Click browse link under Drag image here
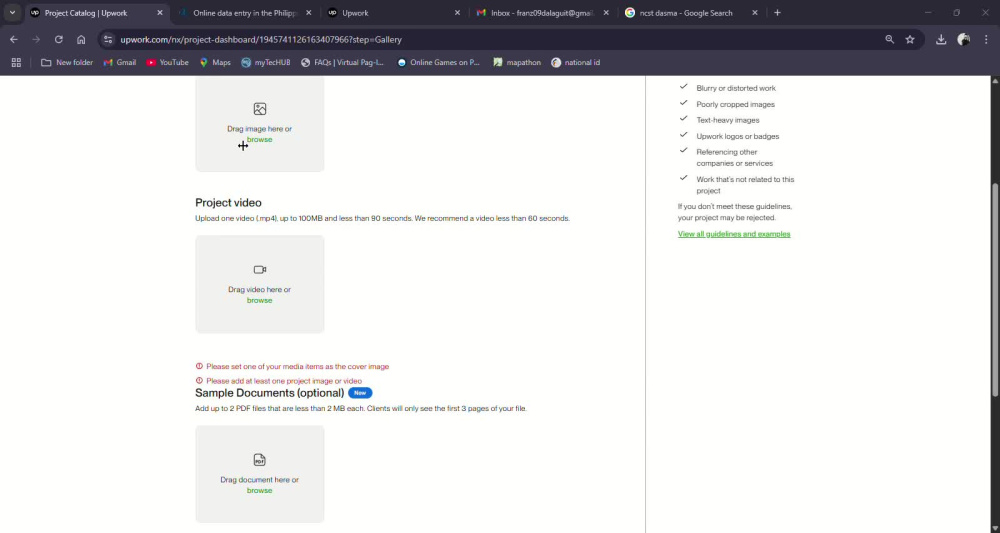 click(x=260, y=140)
